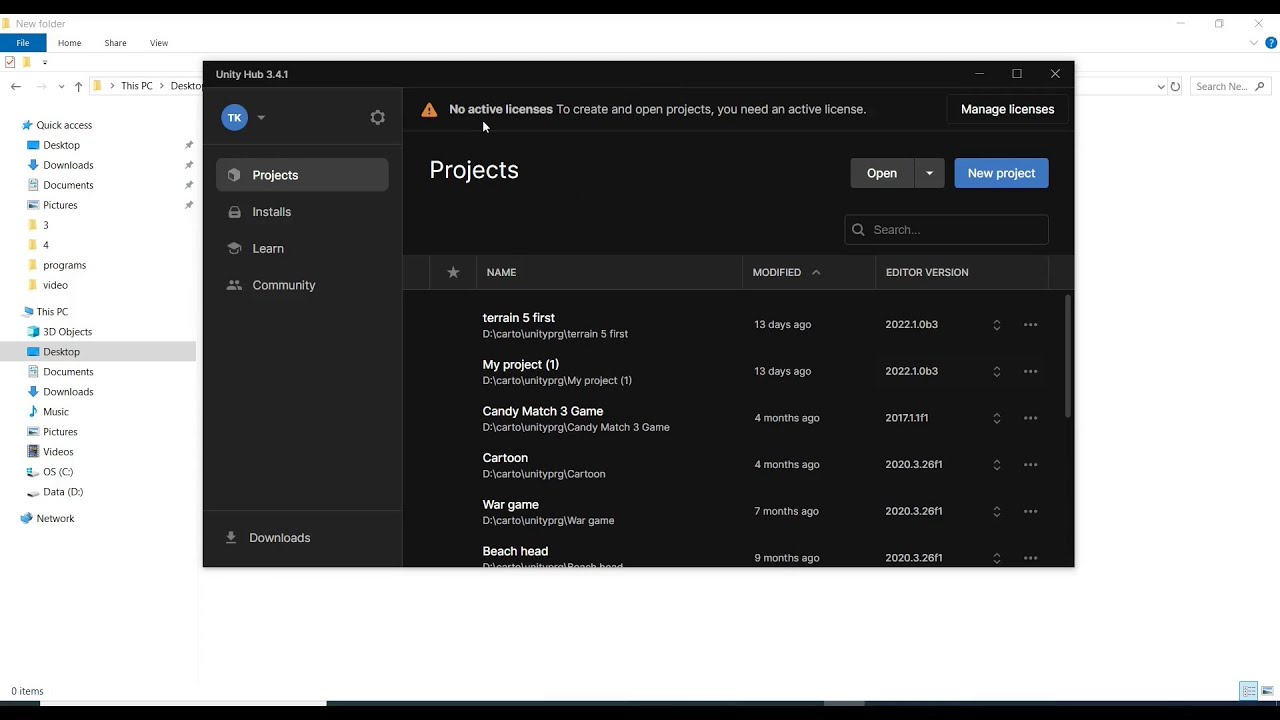This screenshot has width=1280, height=720.
Task: Sort projects by the NAME column
Action: 501,272
